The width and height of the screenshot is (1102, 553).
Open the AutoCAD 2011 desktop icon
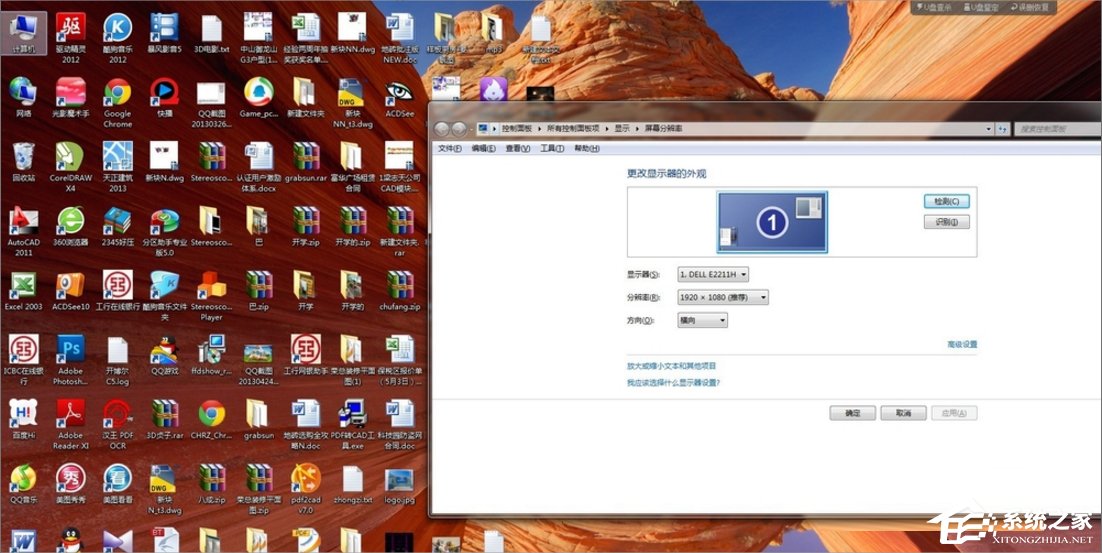[x=22, y=222]
